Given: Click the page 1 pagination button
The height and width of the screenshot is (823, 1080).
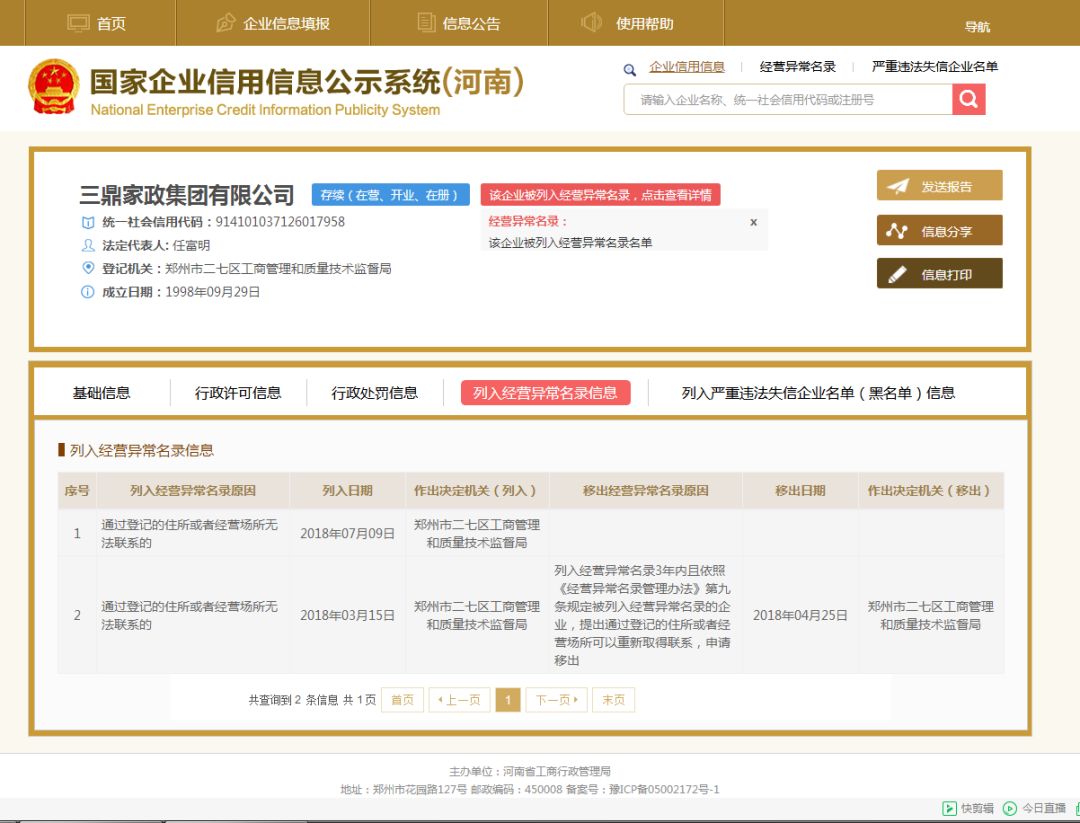Looking at the screenshot, I should [508, 700].
